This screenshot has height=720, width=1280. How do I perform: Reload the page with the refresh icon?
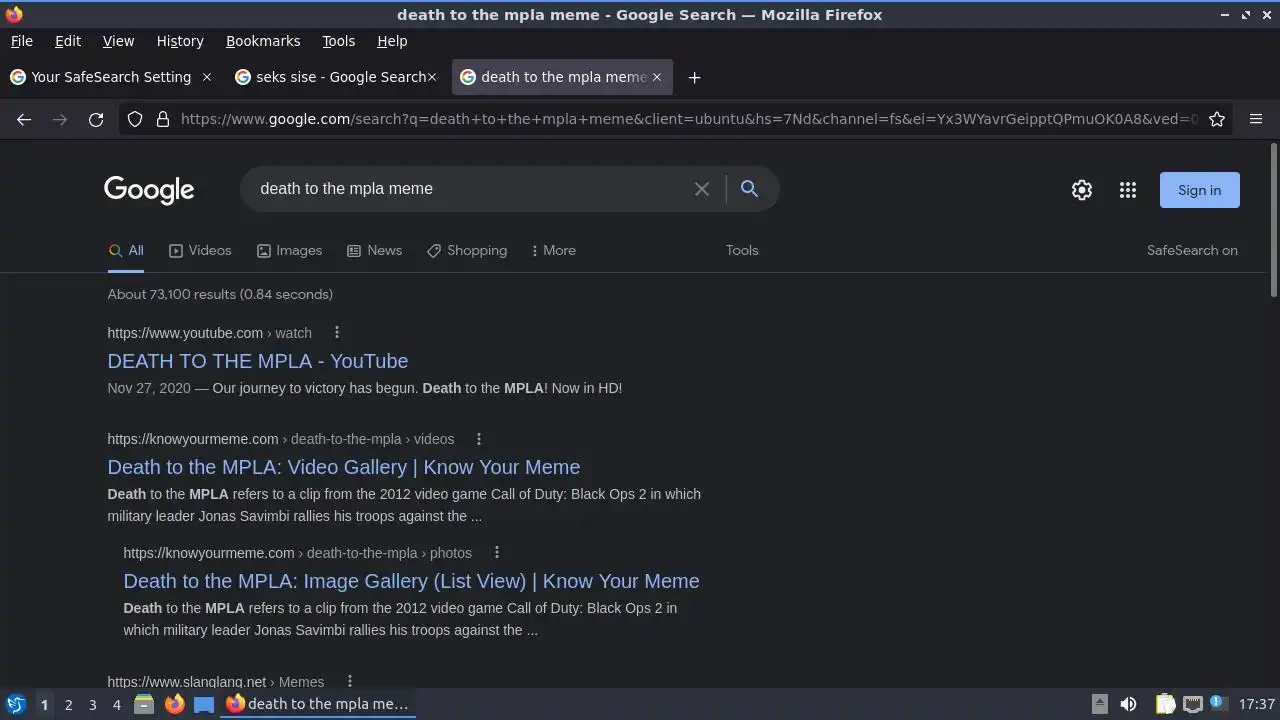pos(96,119)
